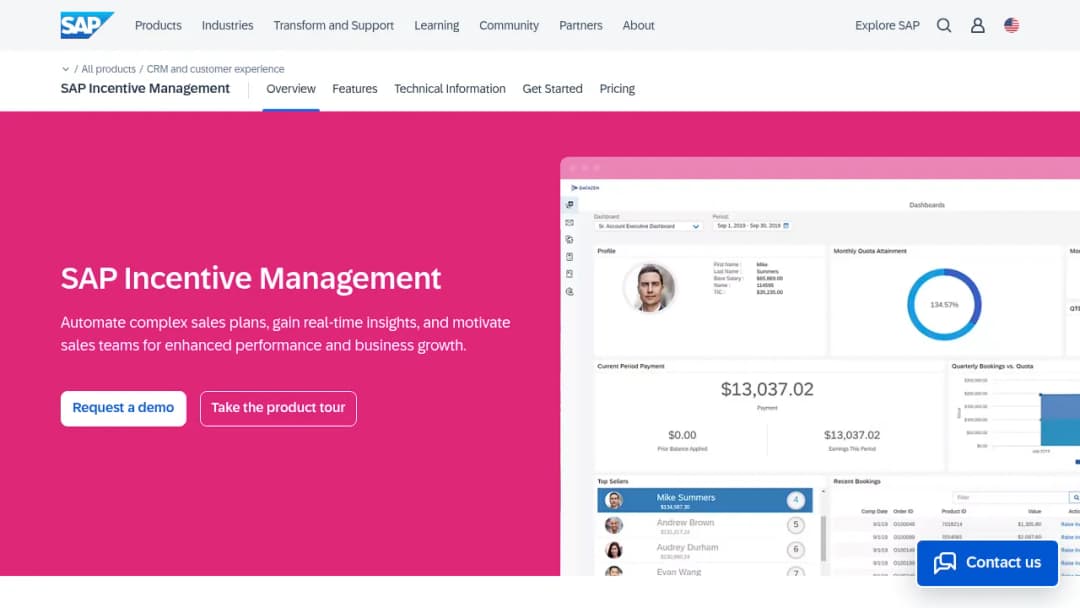Viewport: 1080px width, 608px height.
Task: Select the Overview tab
Action: coord(291,89)
